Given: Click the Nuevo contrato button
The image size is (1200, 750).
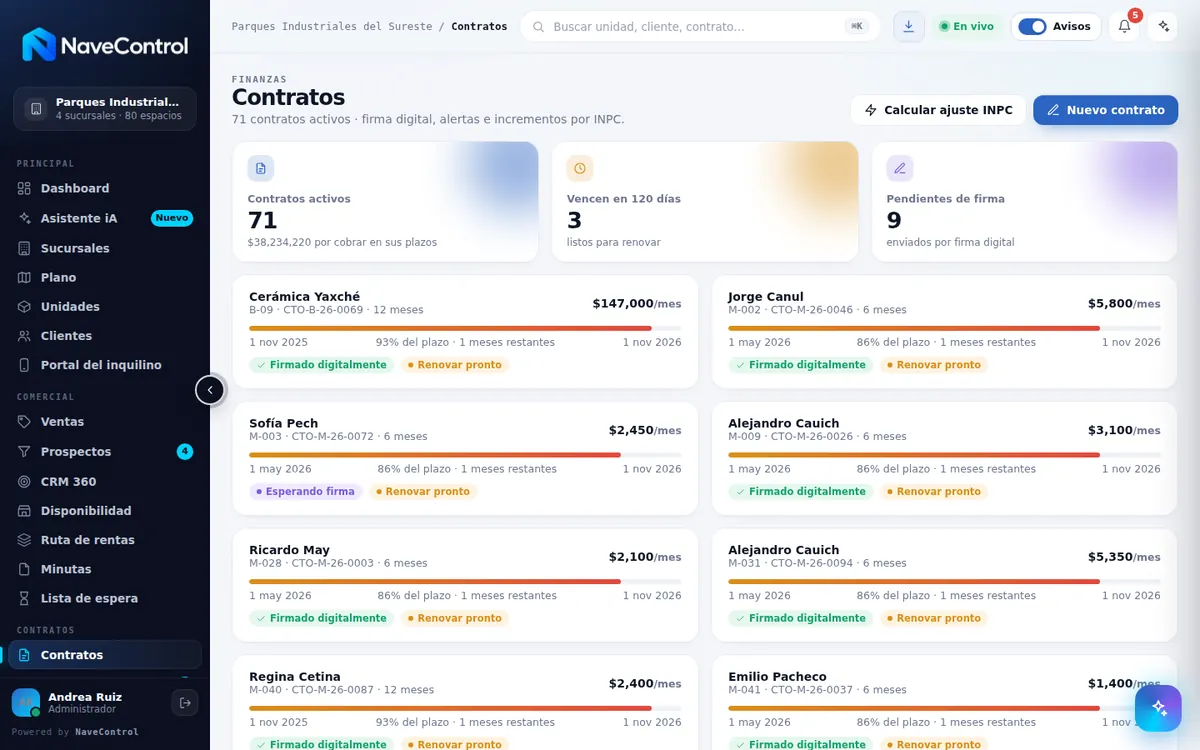Looking at the screenshot, I should [1106, 110].
